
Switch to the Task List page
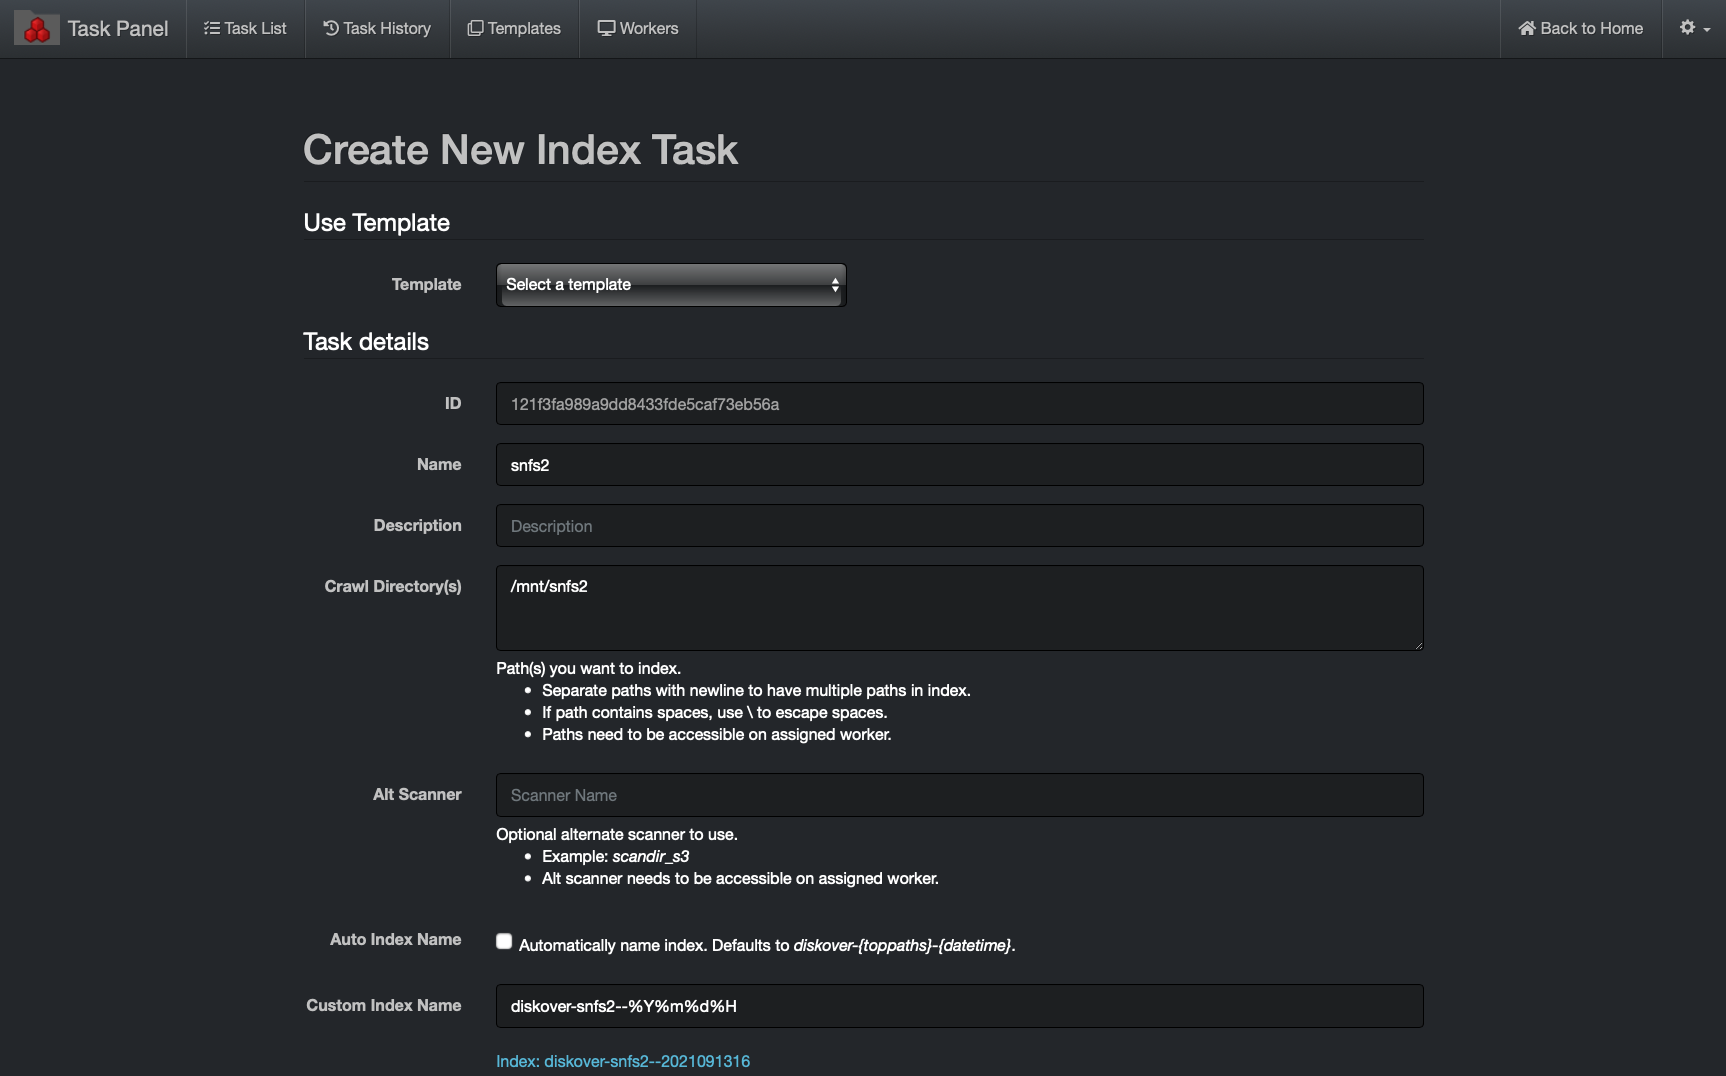pyautogui.click(x=245, y=28)
